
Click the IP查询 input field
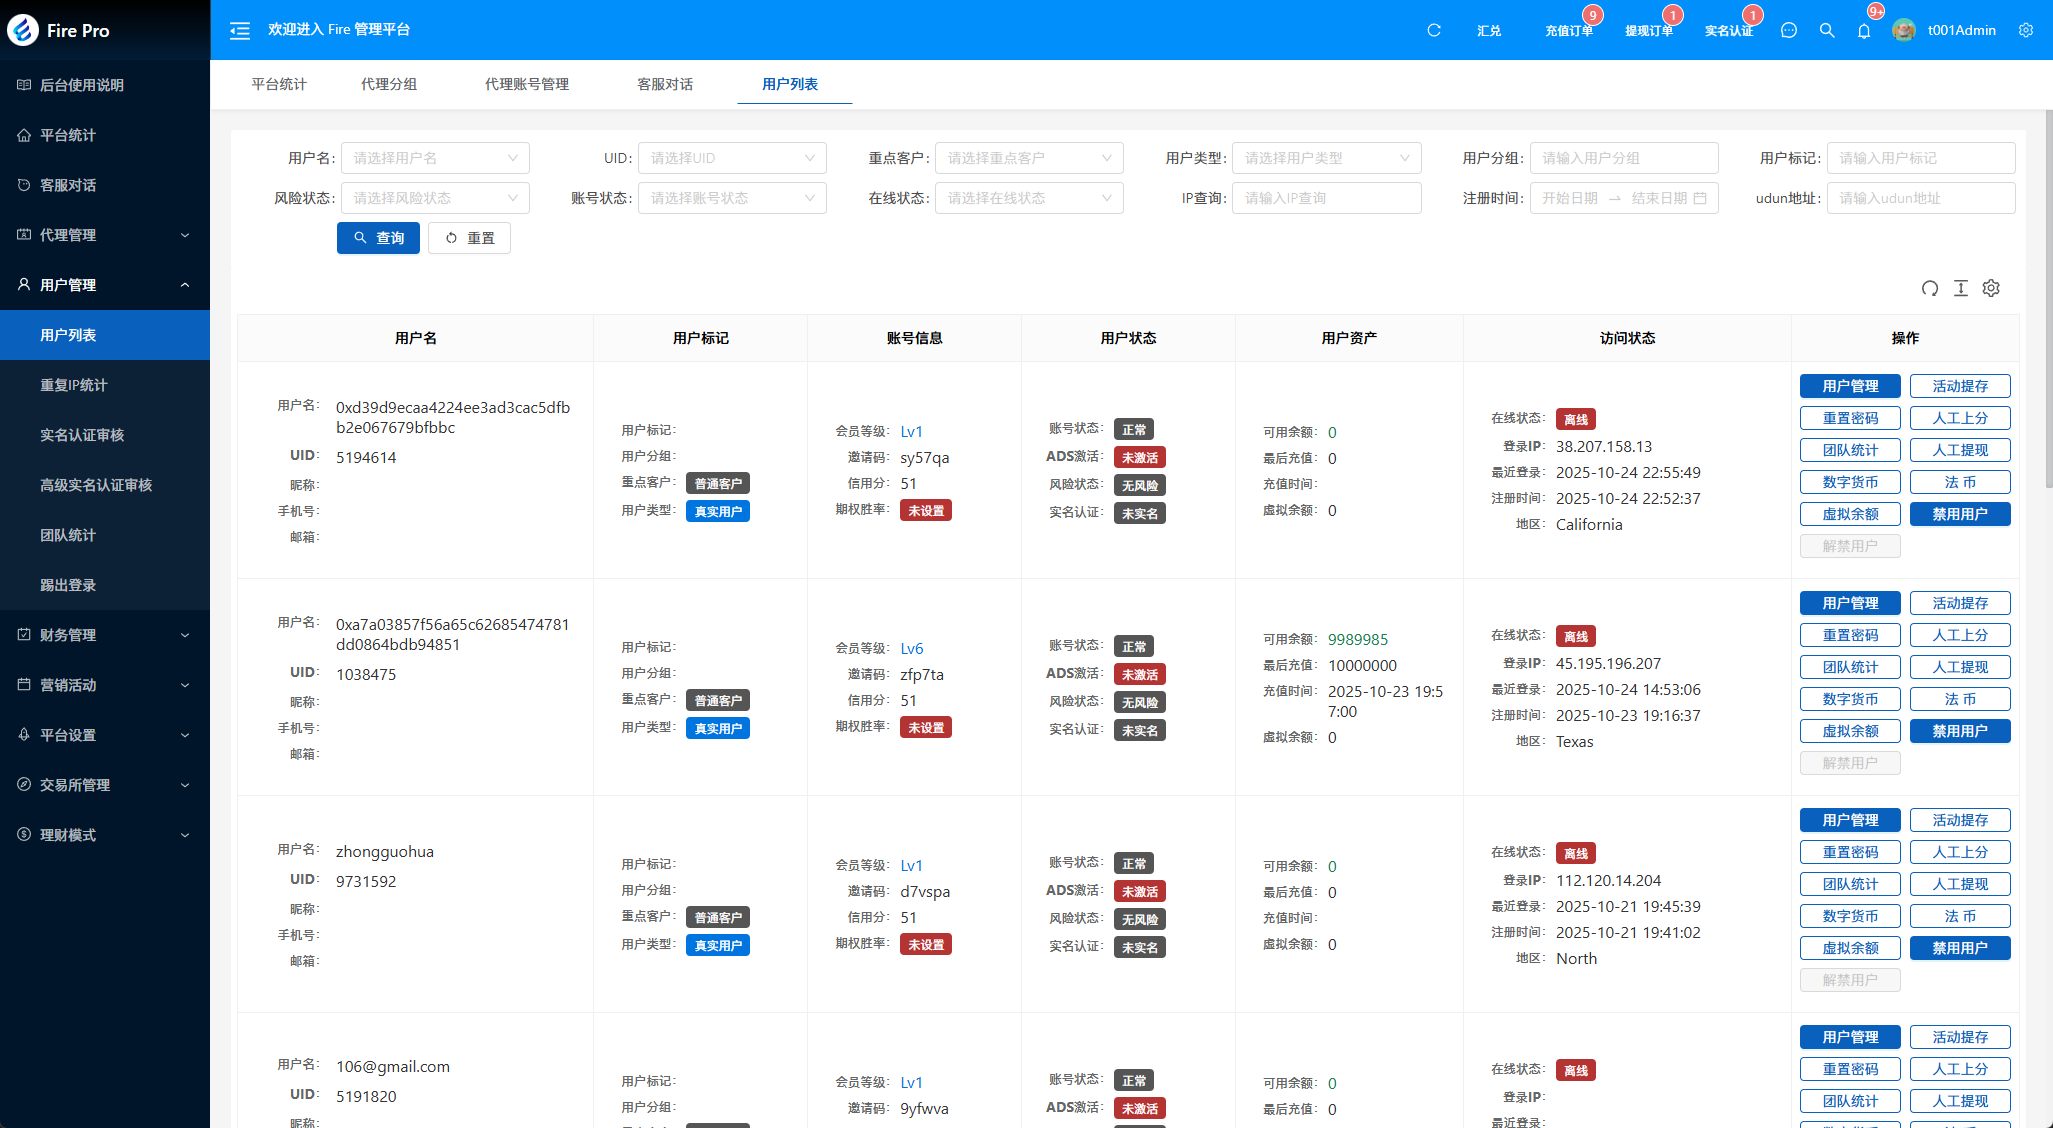click(1325, 198)
